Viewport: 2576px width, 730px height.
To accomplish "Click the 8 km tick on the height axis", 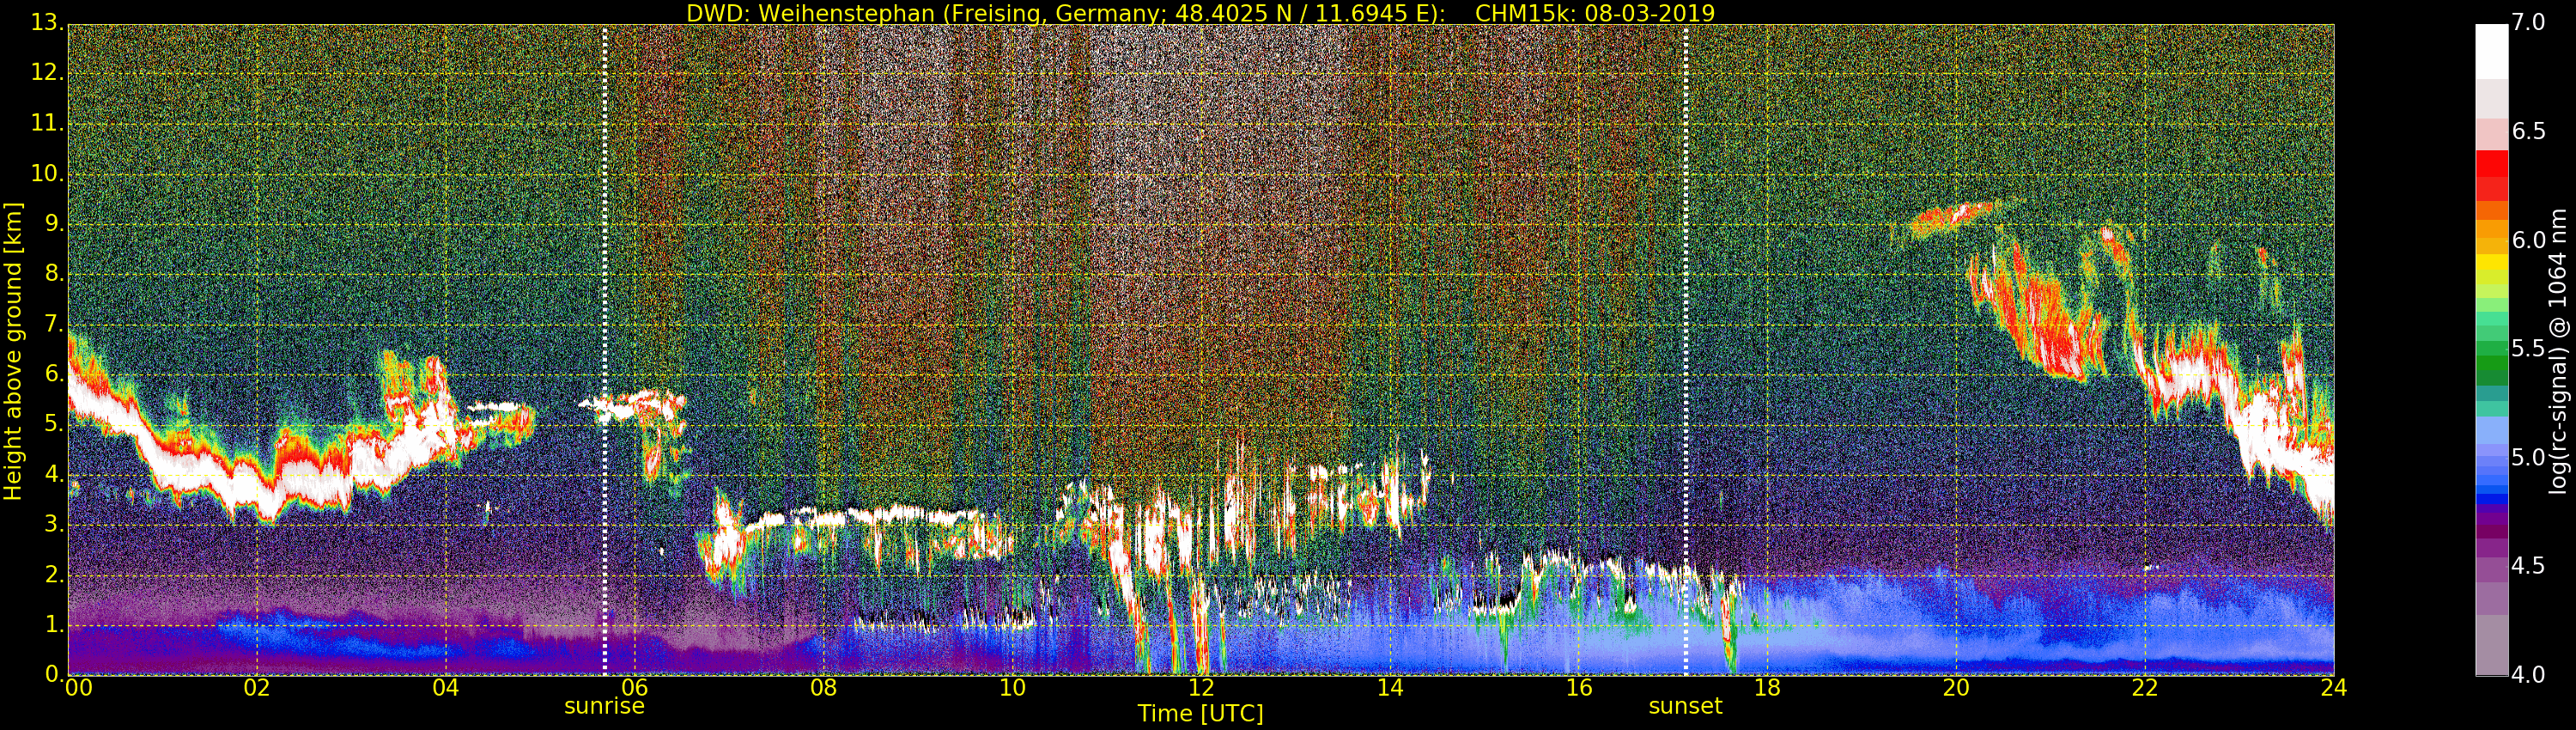I will 53,275.
